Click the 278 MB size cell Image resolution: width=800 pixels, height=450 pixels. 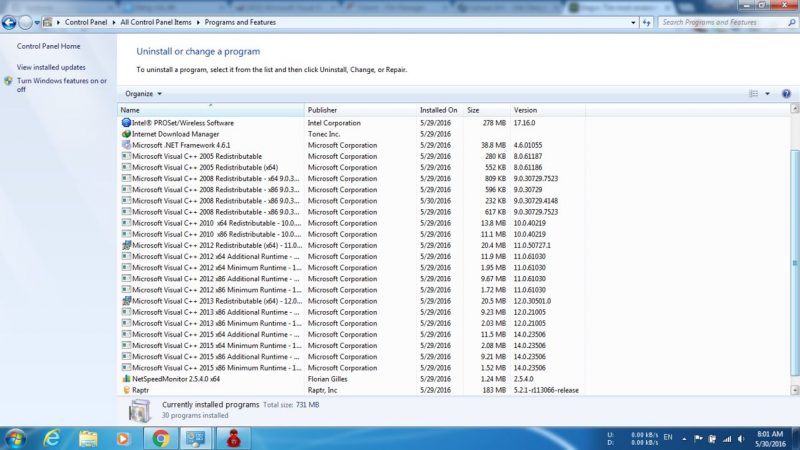[x=494, y=123]
